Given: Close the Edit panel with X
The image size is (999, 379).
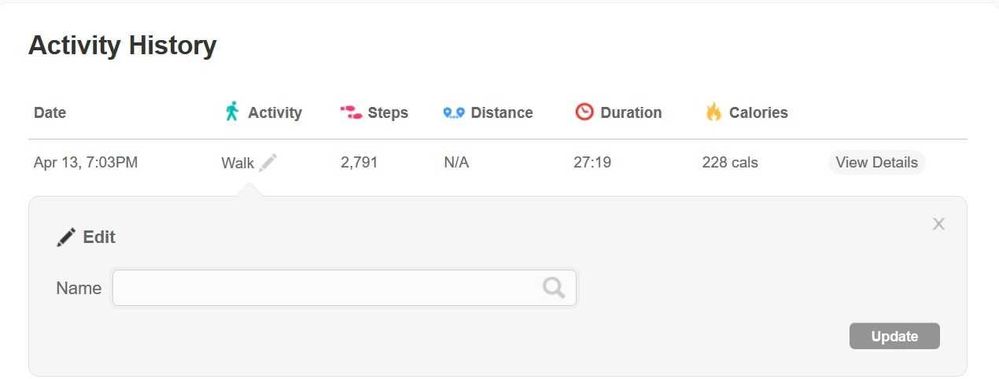Looking at the screenshot, I should point(938,224).
